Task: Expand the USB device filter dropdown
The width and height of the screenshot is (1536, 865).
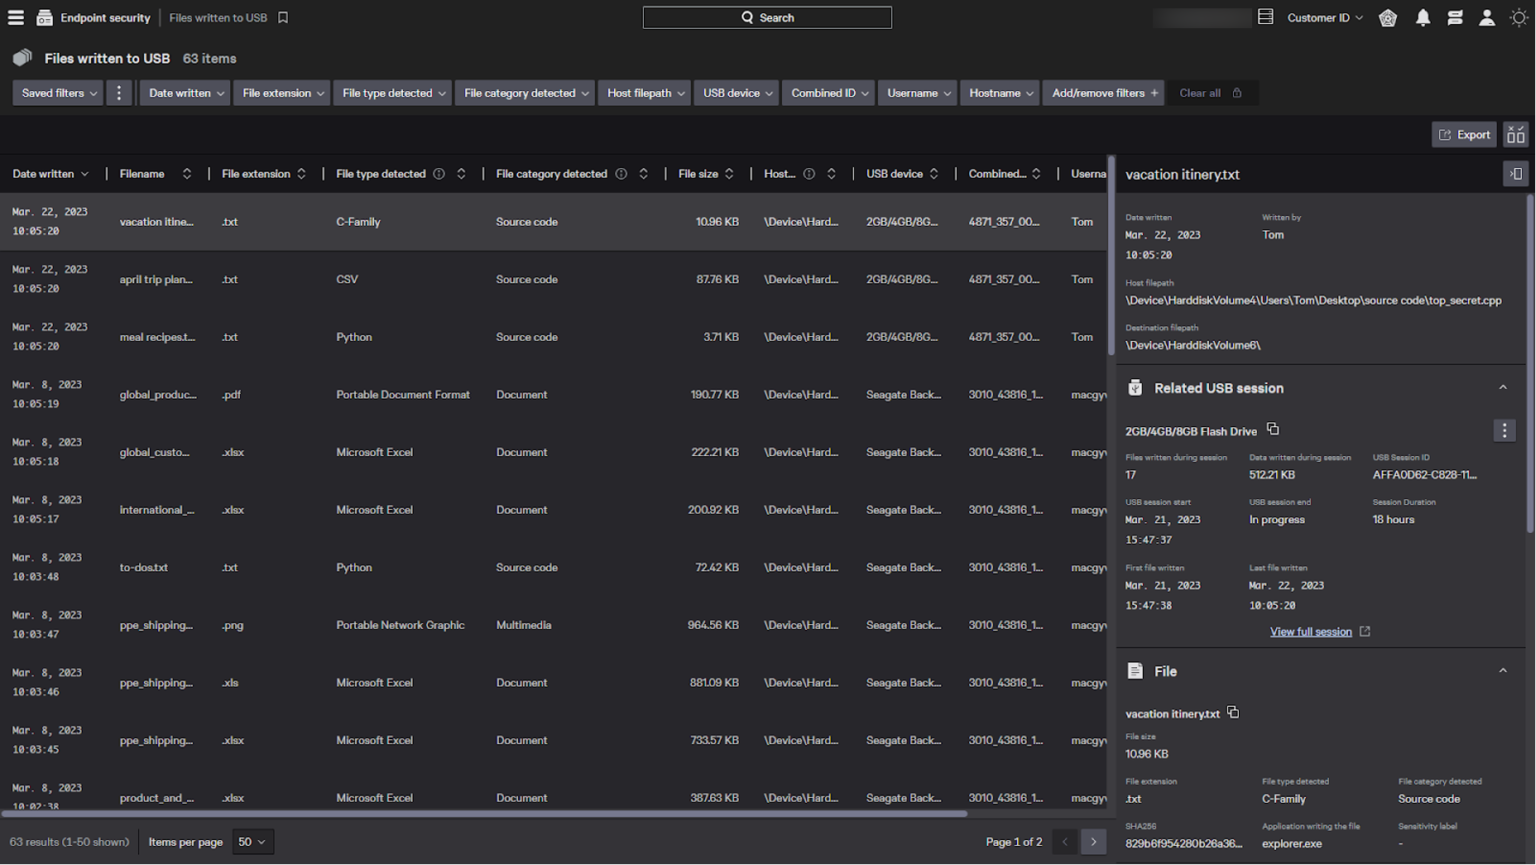Action: click(x=737, y=93)
